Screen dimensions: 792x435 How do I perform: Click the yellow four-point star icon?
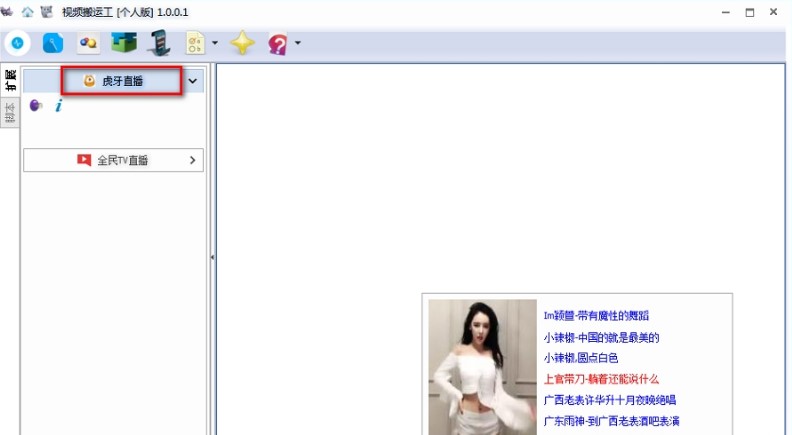(242, 43)
